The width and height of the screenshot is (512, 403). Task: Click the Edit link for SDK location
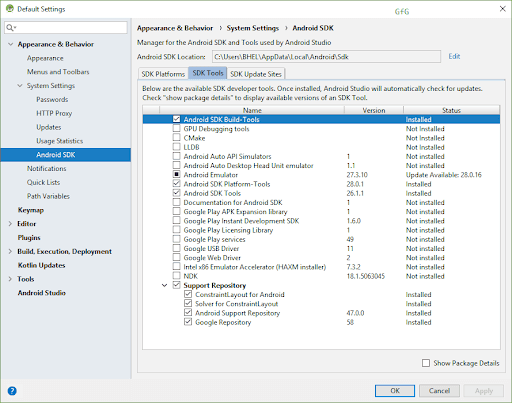(x=454, y=56)
